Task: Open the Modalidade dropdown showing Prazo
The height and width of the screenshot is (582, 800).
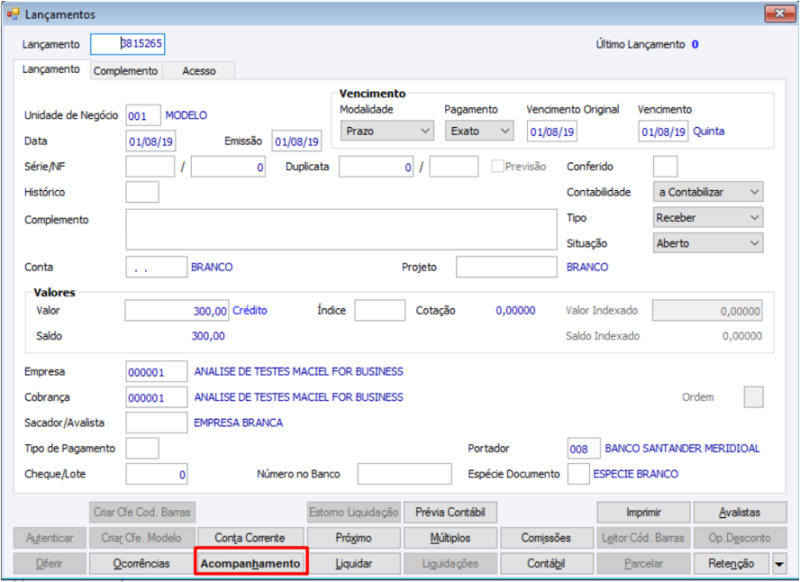Action: (x=387, y=131)
